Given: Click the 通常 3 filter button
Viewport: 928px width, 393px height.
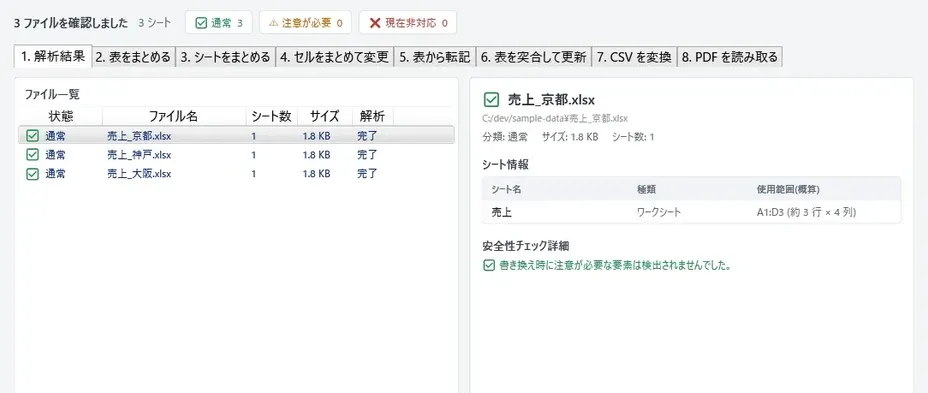Looking at the screenshot, I should click(219, 23).
